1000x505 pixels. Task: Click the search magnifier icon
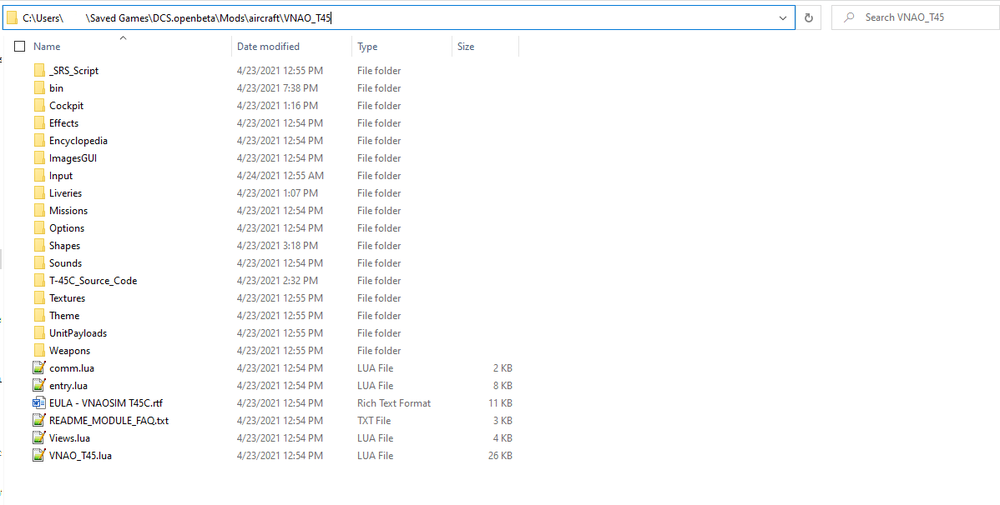click(x=849, y=18)
